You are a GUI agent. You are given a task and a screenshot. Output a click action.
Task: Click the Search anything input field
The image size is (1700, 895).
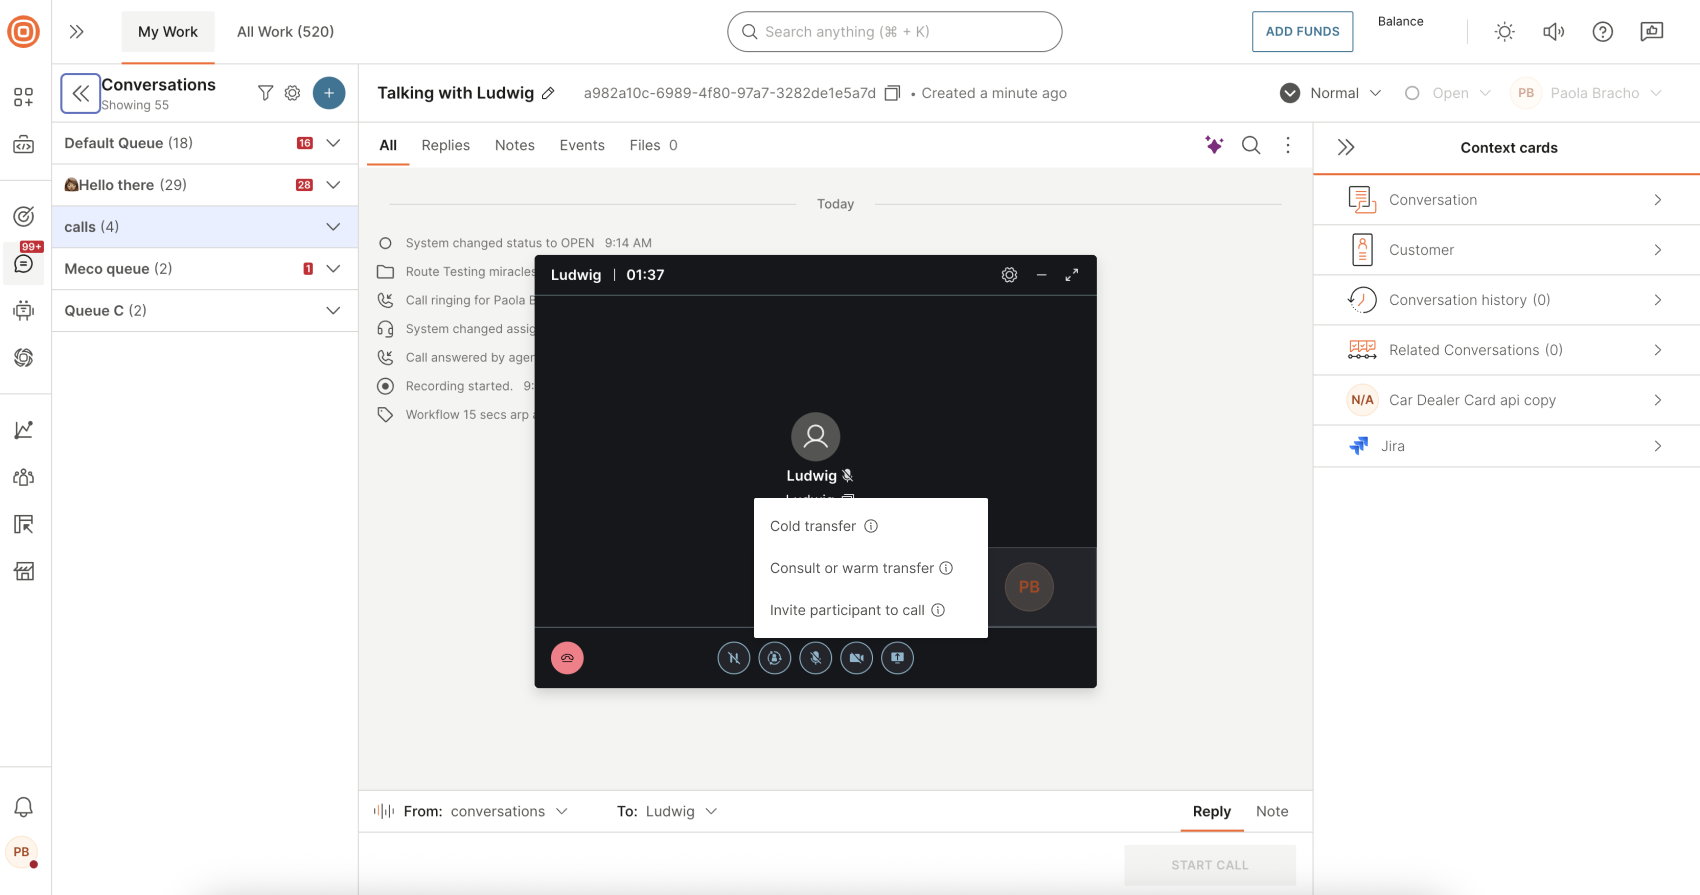(x=894, y=32)
